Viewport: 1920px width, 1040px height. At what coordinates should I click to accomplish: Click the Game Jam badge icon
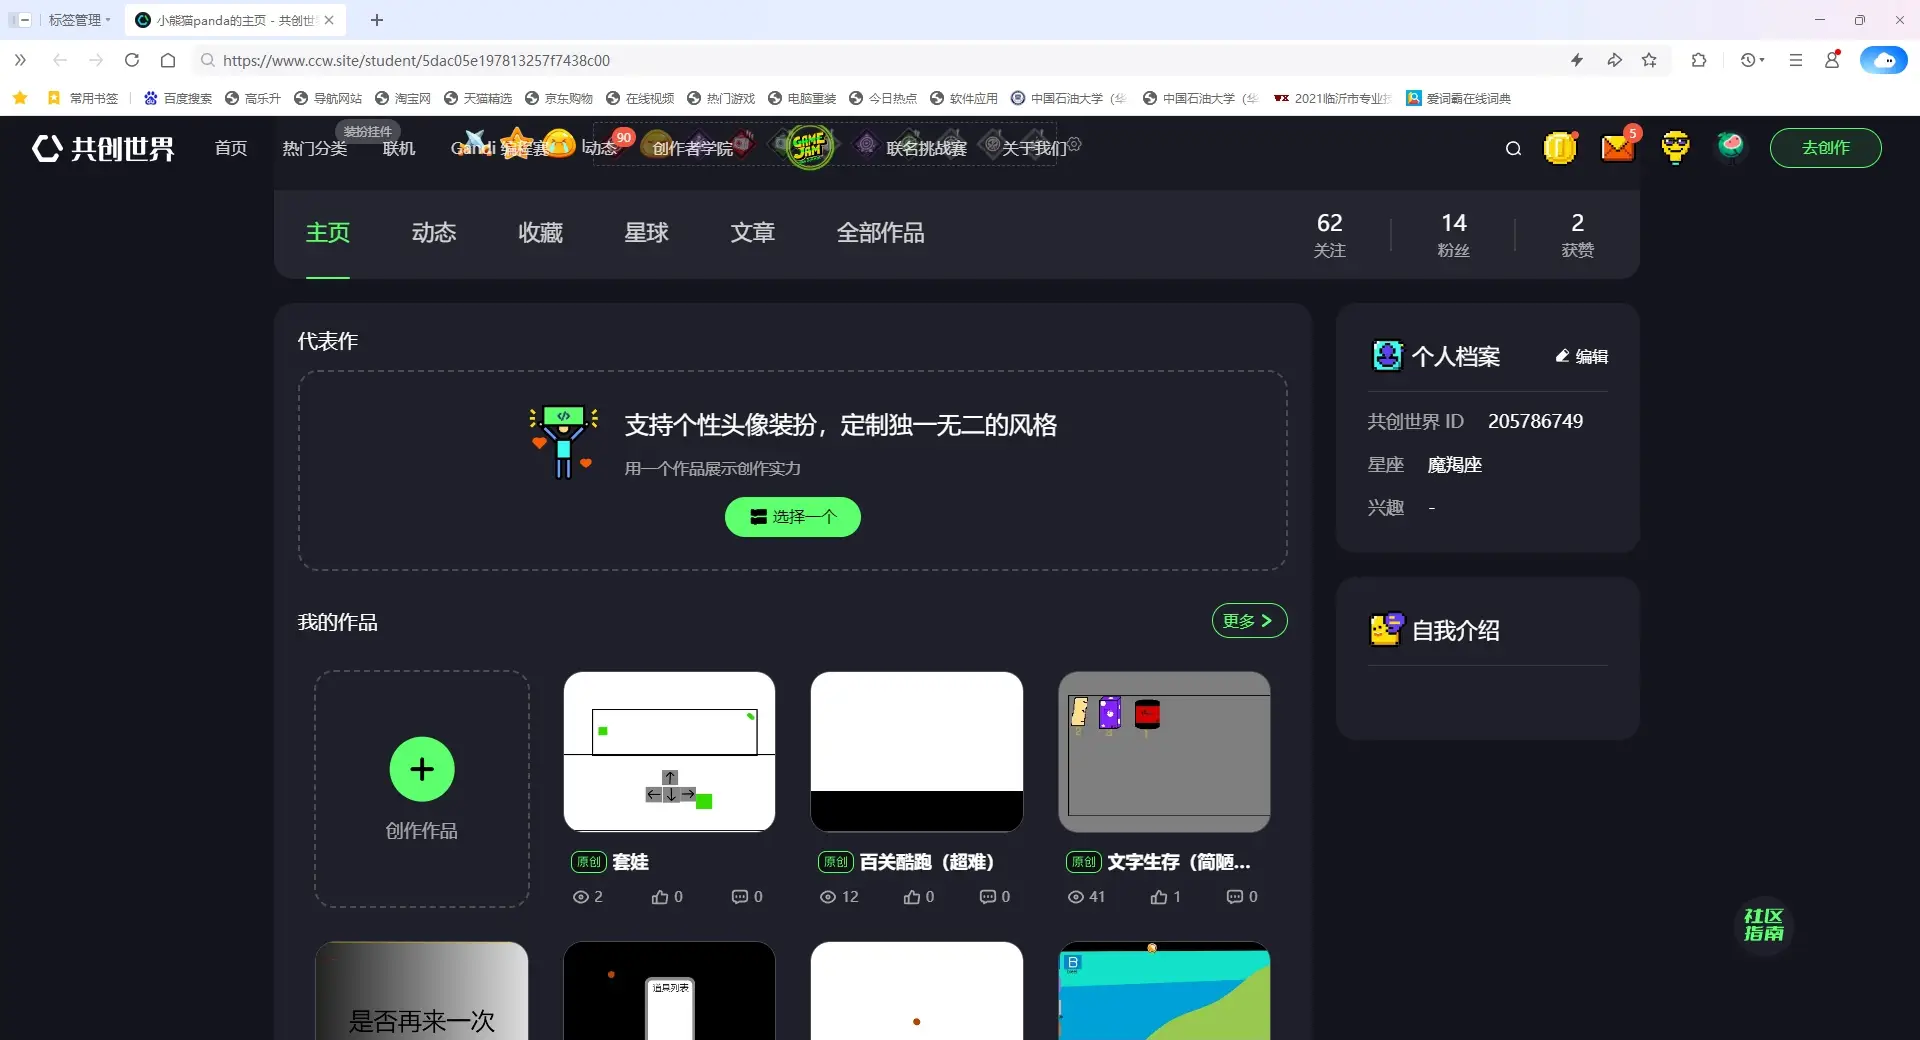(810, 147)
